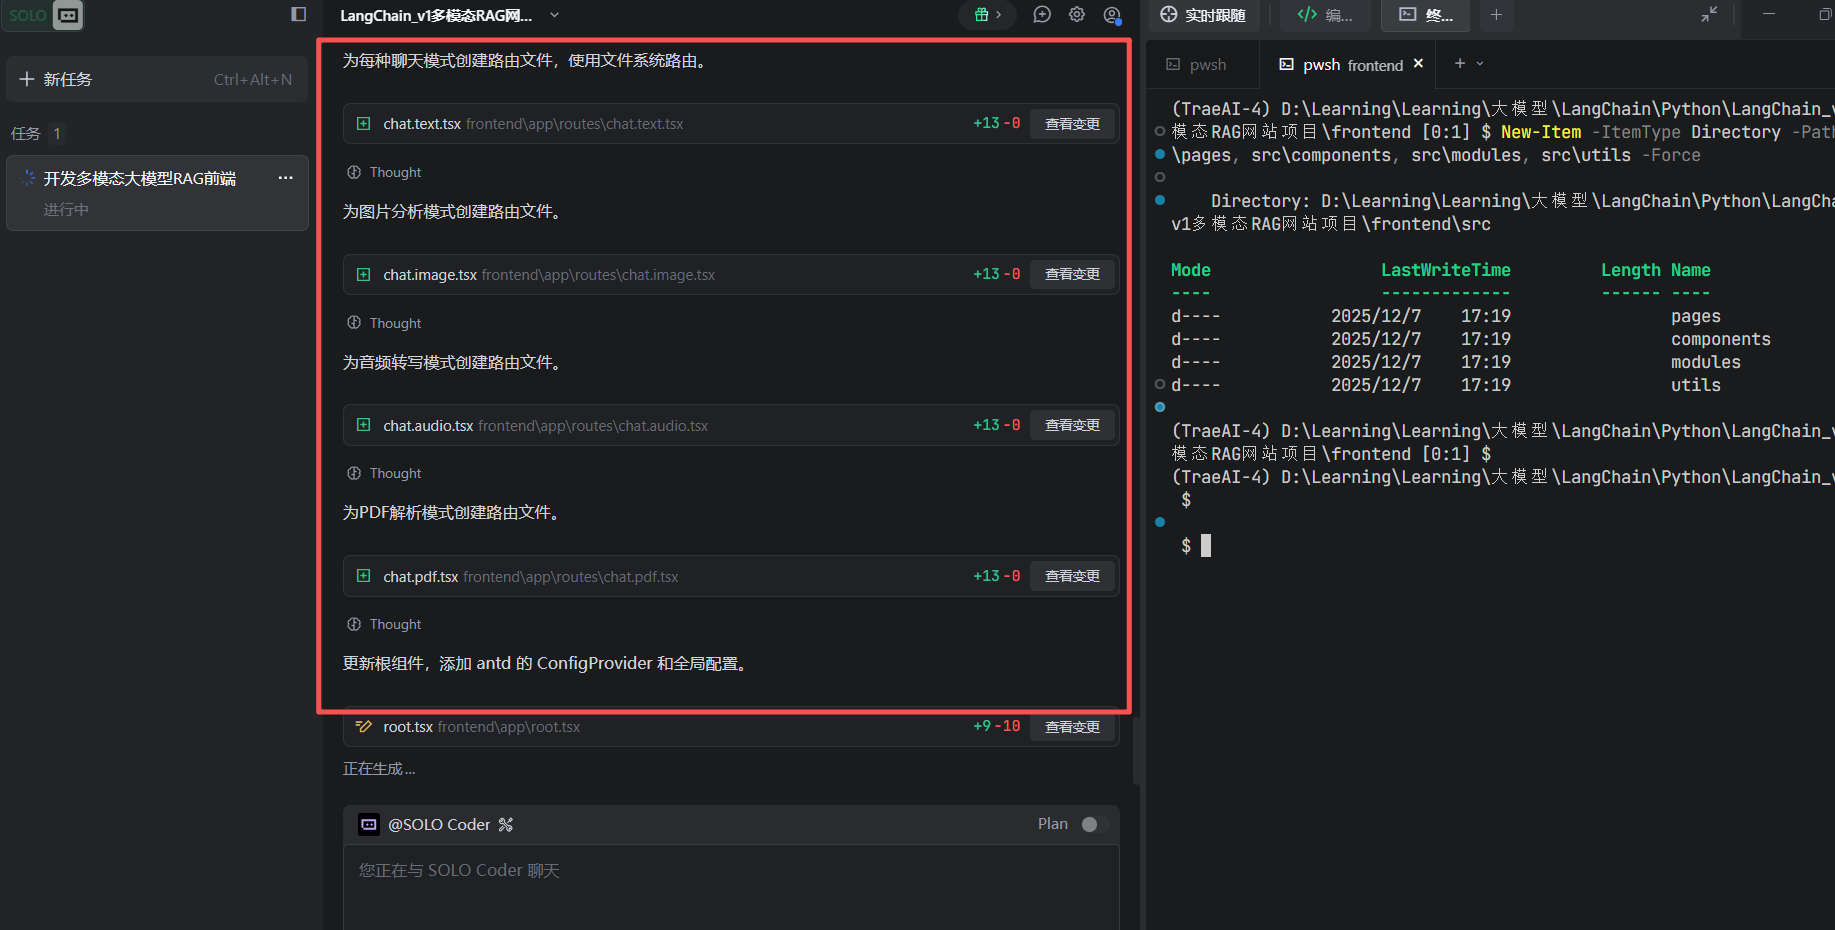Click the 任务 section header
Viewport: 1835px width, 930px height.
(x=26, y=133)
